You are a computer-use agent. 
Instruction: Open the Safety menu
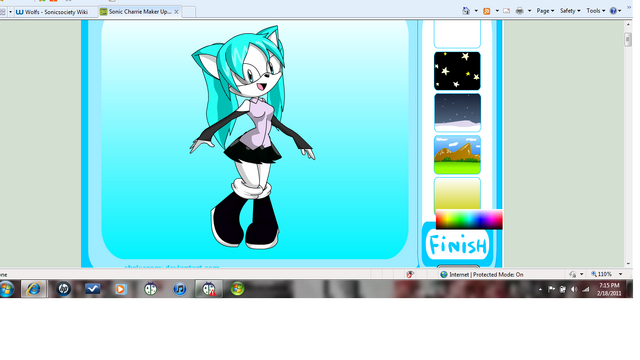[x=570, y=11]
